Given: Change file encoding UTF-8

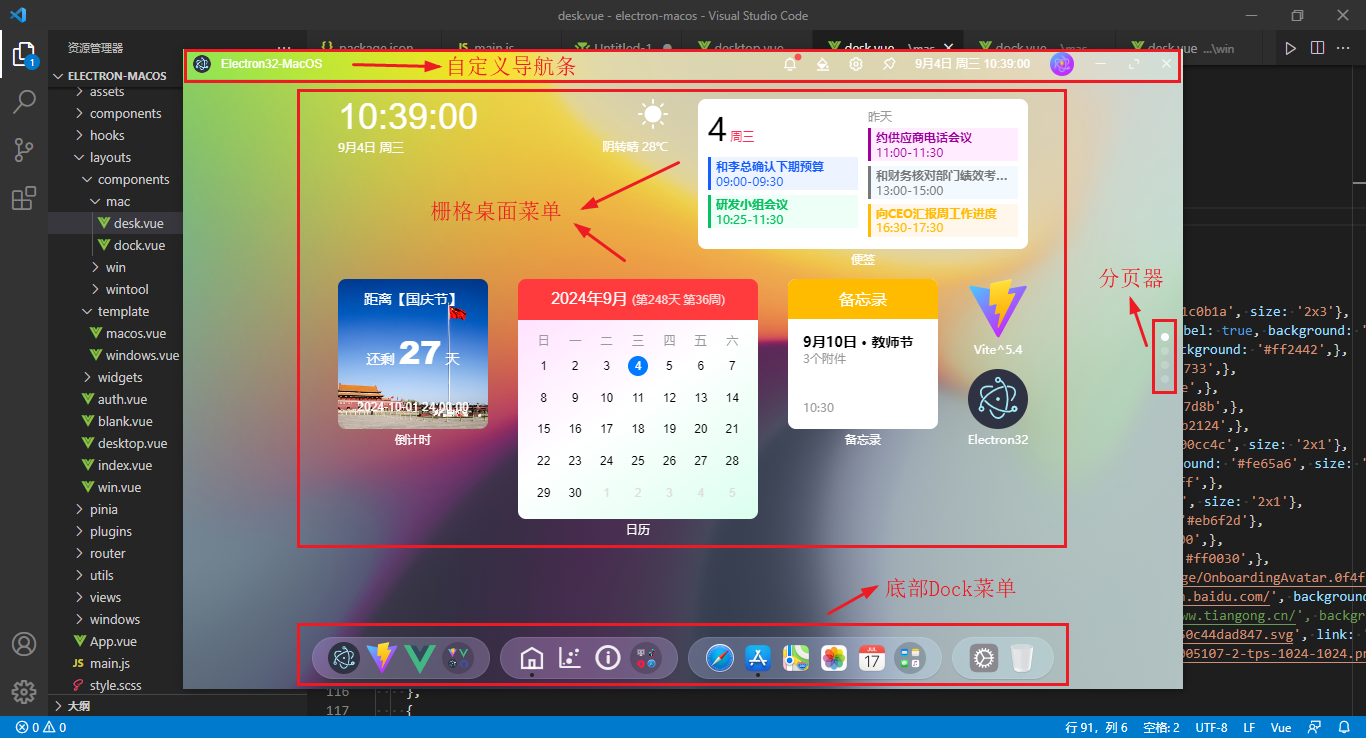Looking at the screenshot, I should 1211,727.
